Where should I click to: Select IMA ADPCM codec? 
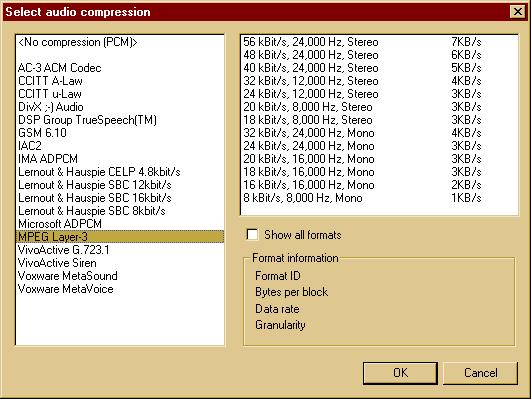click(120, 159)
